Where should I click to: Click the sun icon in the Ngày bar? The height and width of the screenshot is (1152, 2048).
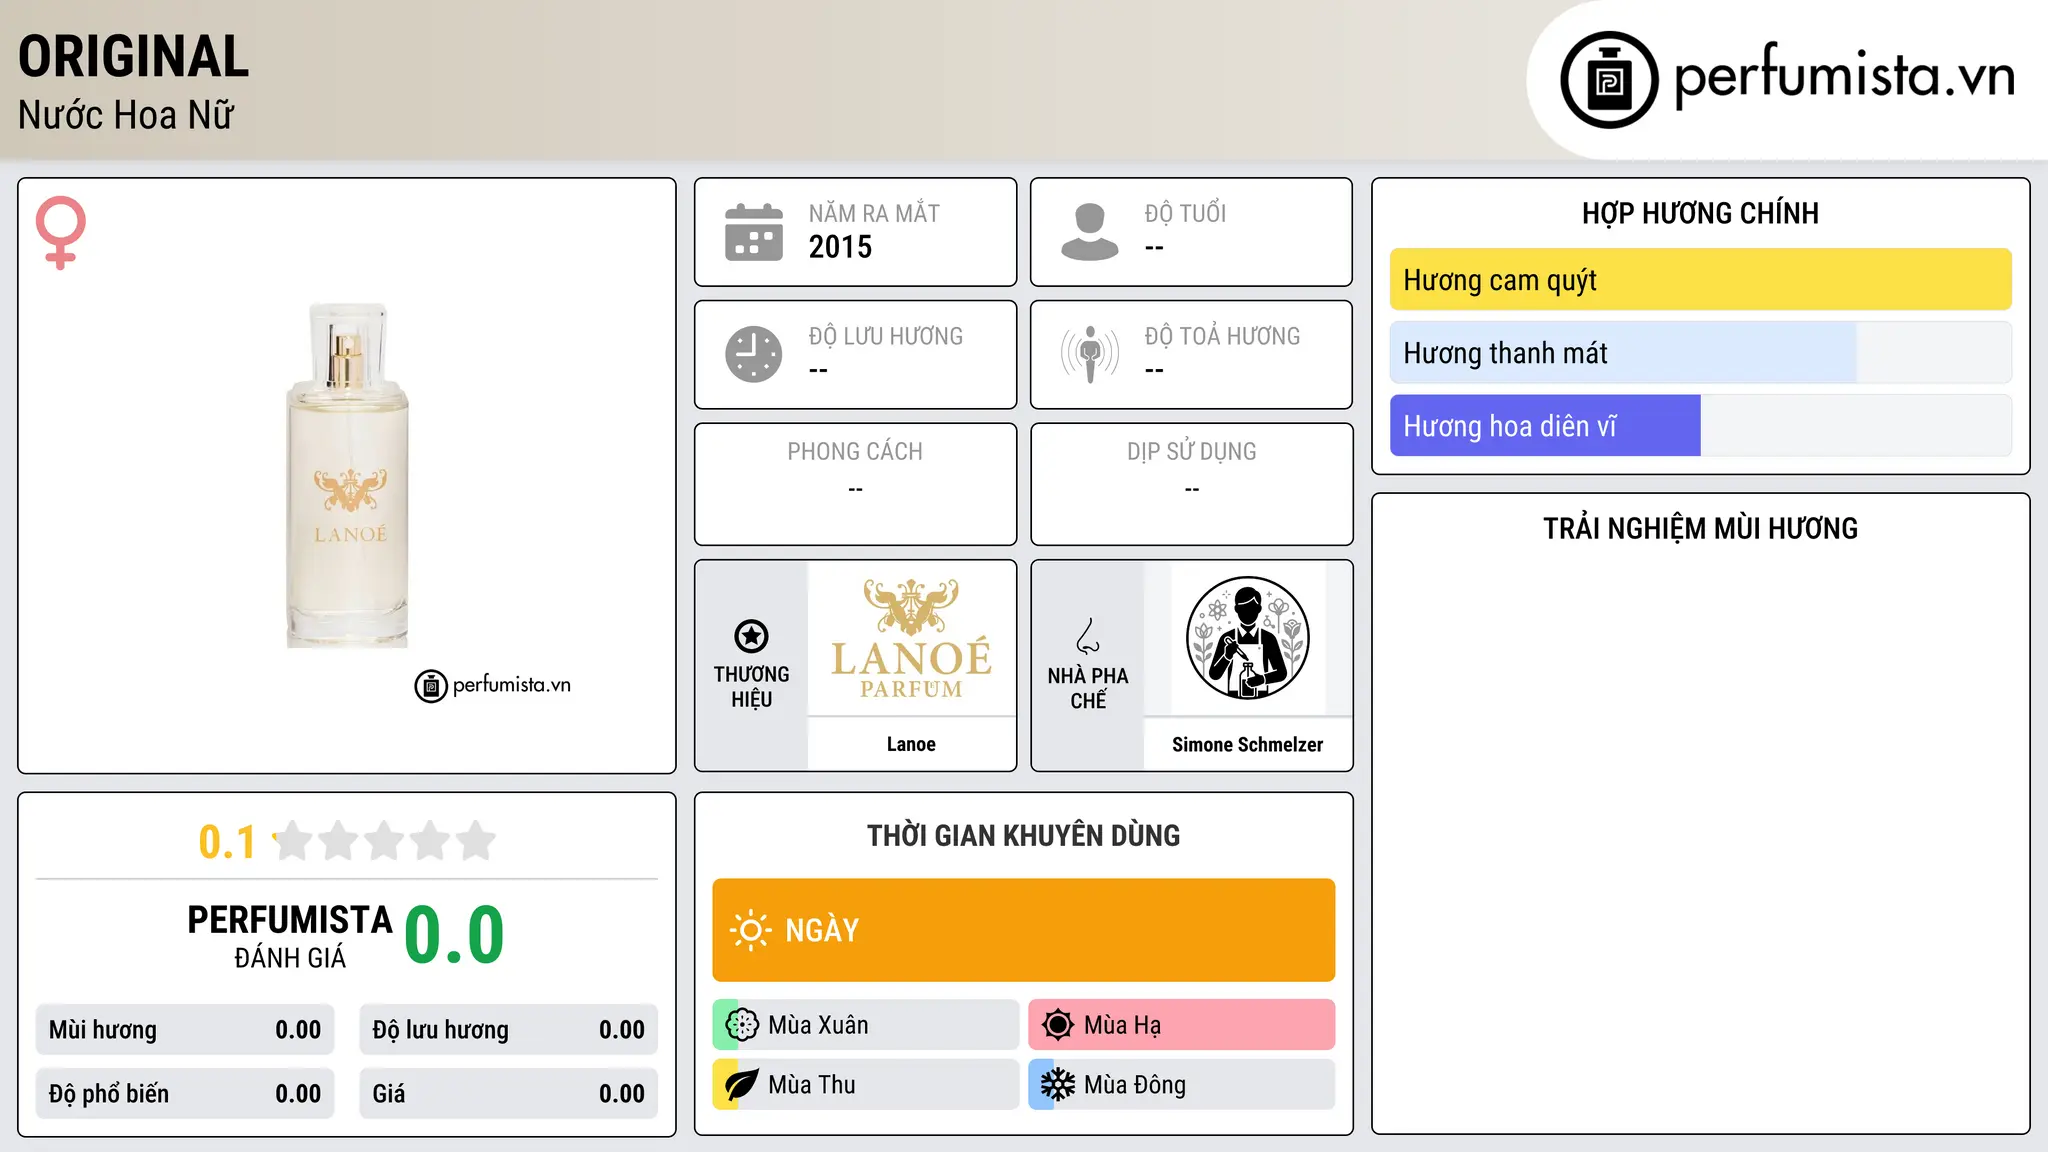coord(751,930)
